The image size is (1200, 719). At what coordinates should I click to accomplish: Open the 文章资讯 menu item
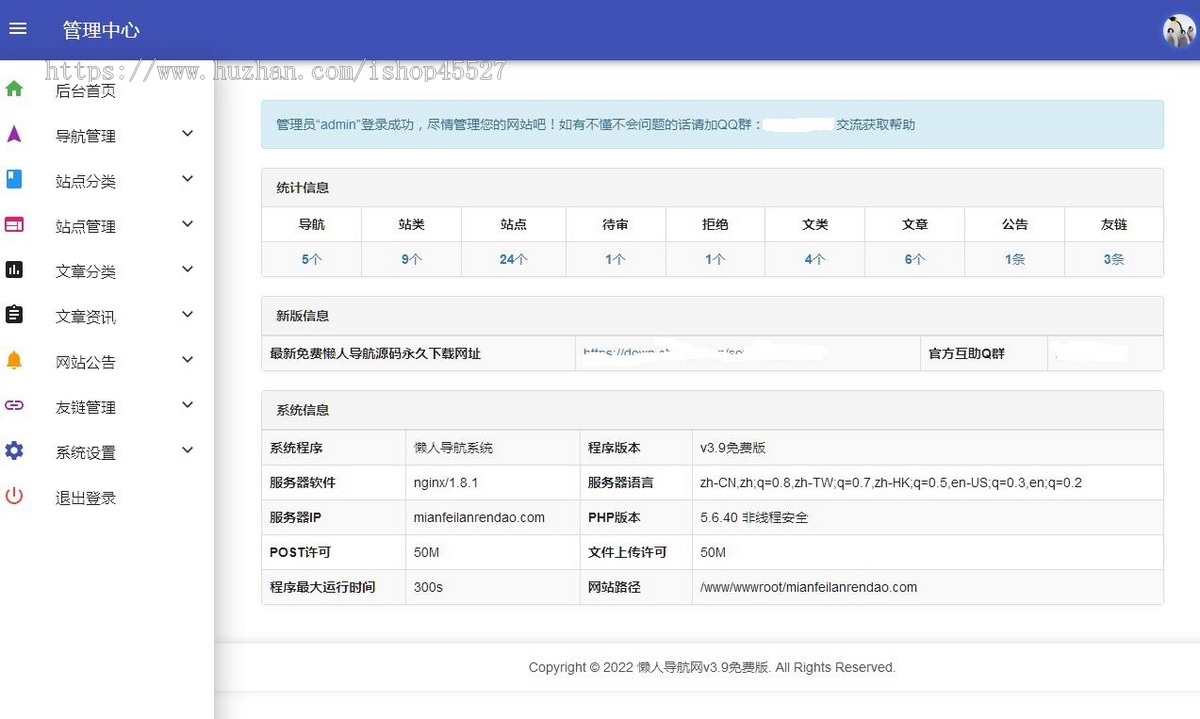point(86,317)
